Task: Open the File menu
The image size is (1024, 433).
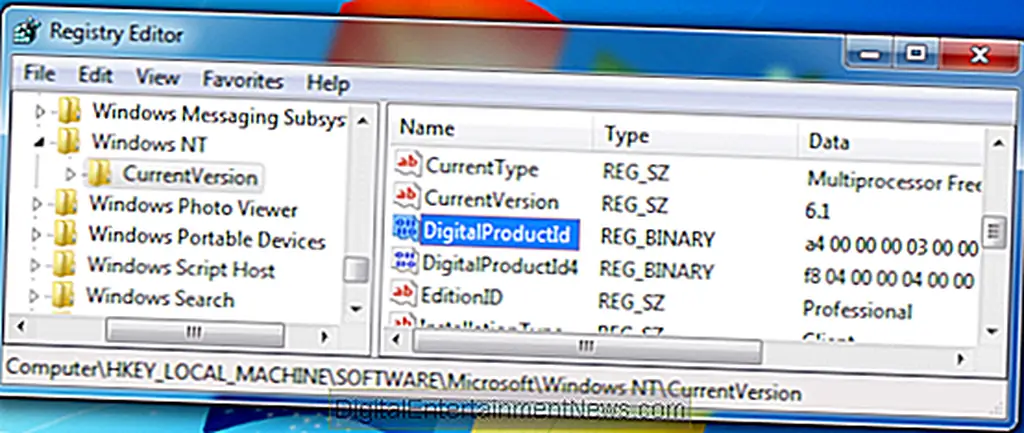Action: (x=39, y=76)
